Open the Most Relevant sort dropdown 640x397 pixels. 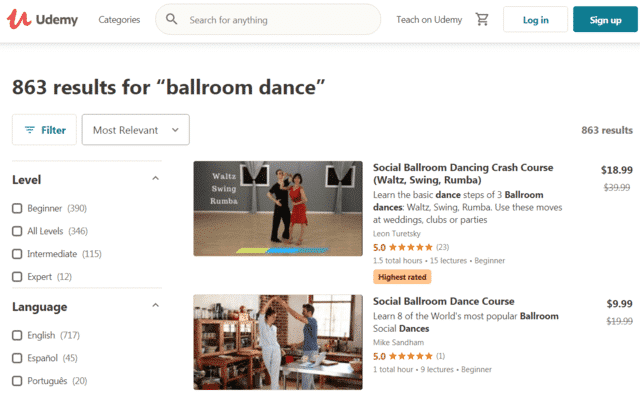point(136,130)
